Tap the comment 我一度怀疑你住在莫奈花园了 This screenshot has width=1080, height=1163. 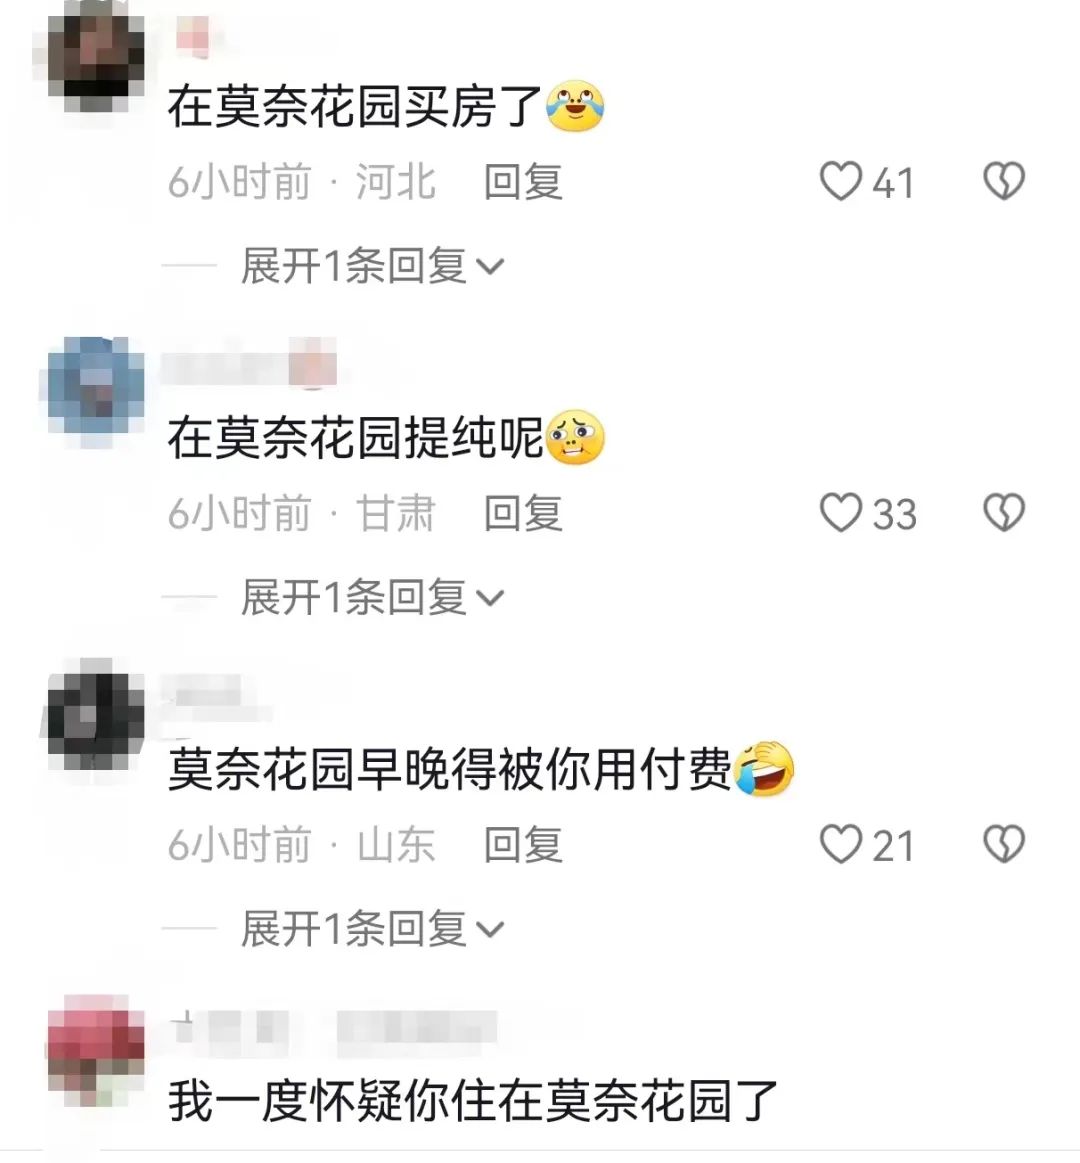tap(472, 1101)
